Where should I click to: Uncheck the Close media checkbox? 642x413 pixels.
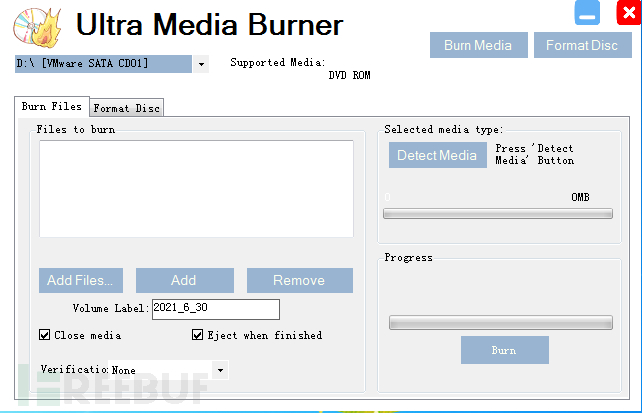(45, 335)
